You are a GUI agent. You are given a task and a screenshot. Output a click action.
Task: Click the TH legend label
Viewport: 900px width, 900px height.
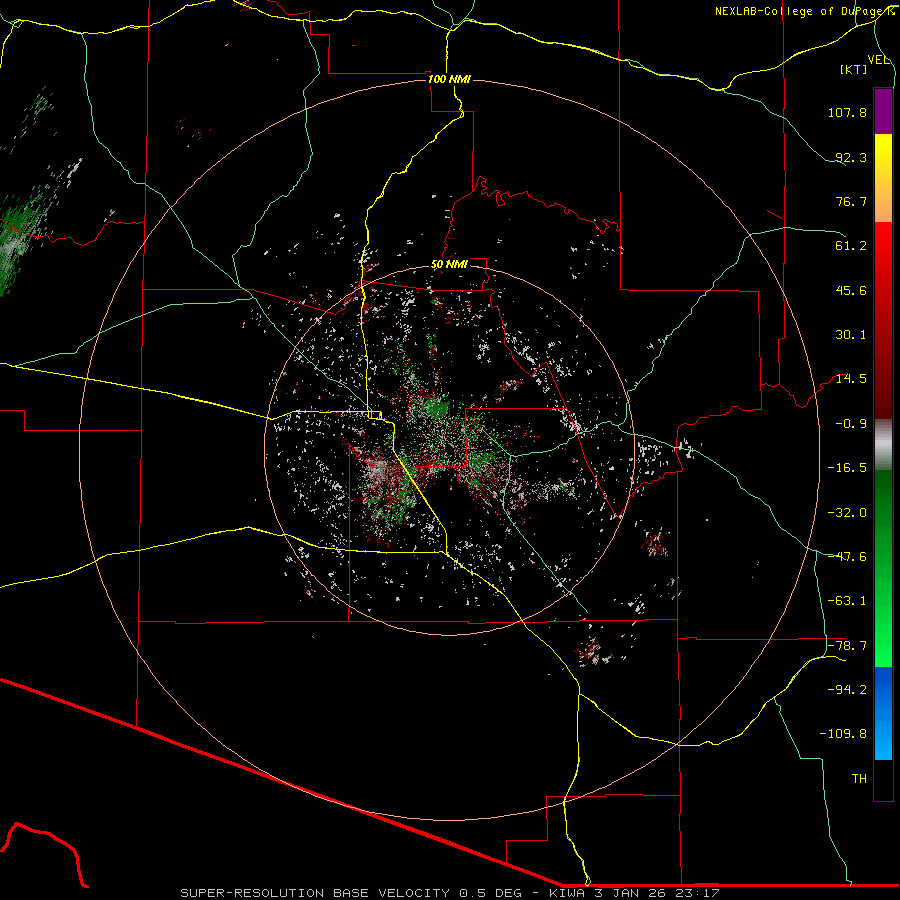[x=859, y=779]
